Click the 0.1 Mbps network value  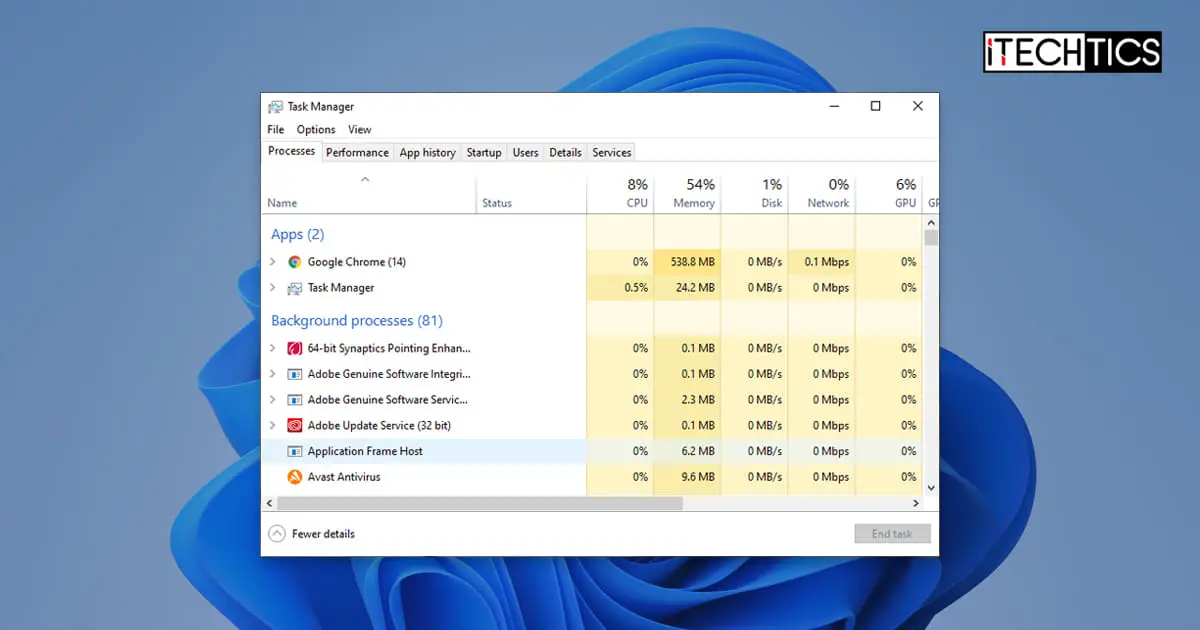[827, 262]
